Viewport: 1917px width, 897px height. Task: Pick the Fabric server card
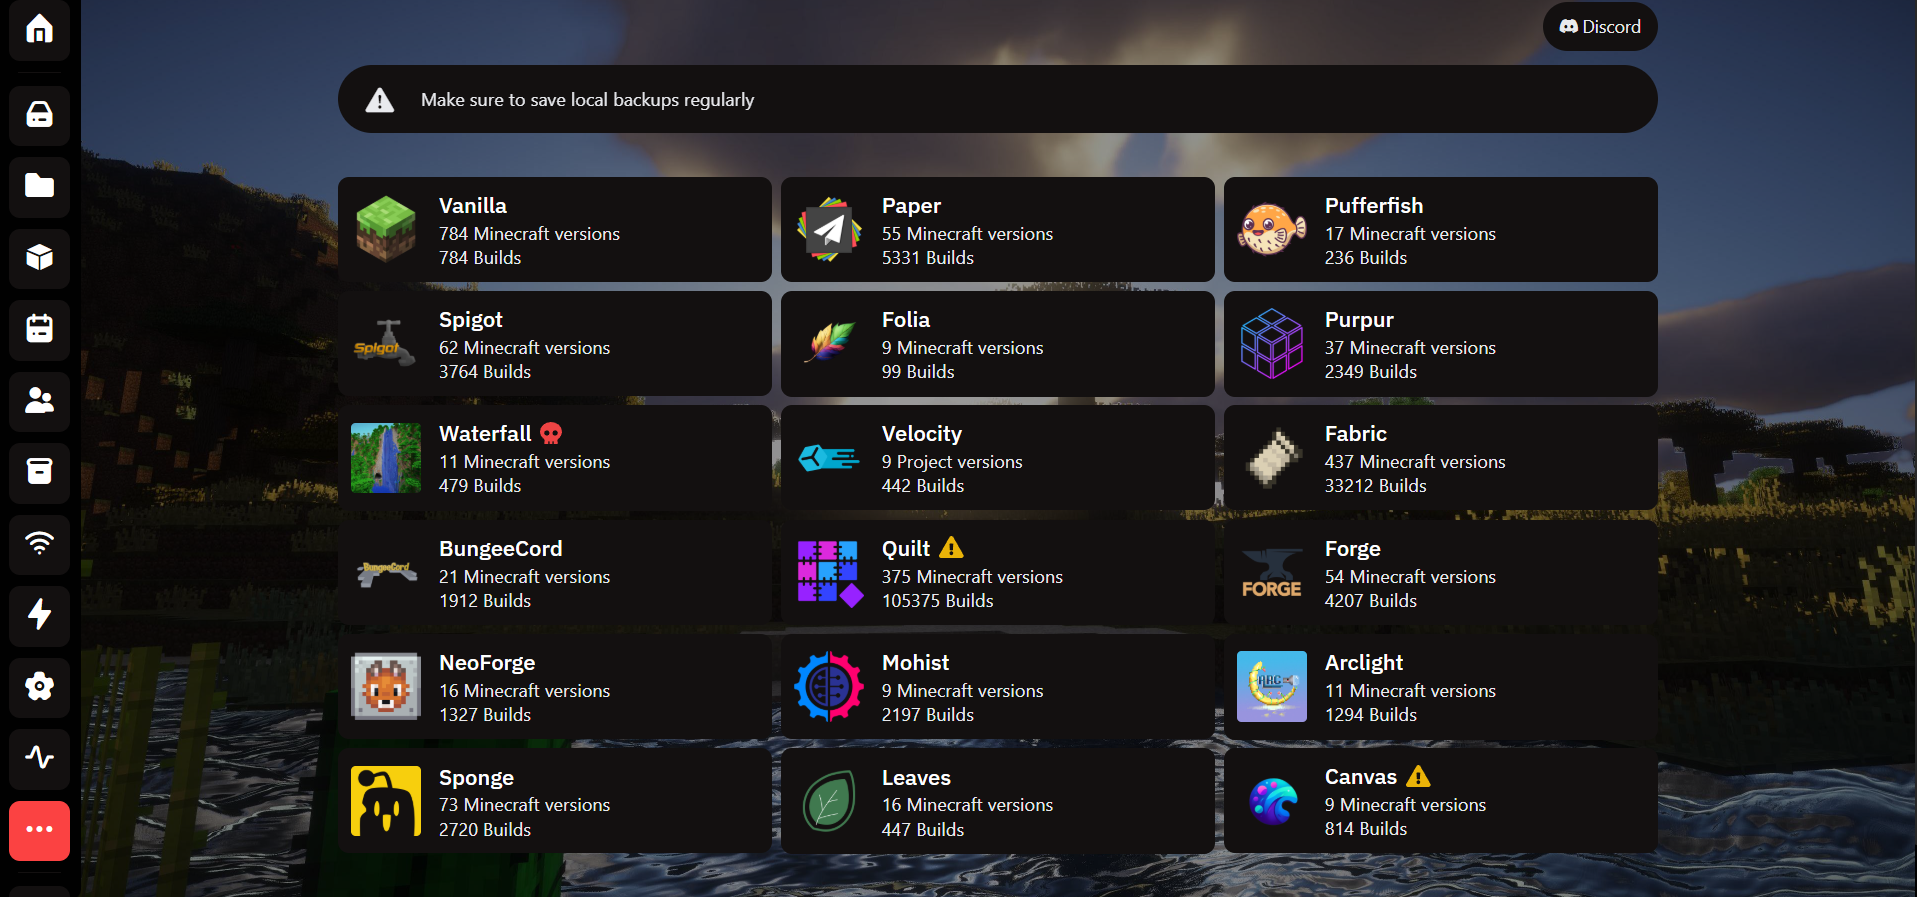pos(1440,458)
